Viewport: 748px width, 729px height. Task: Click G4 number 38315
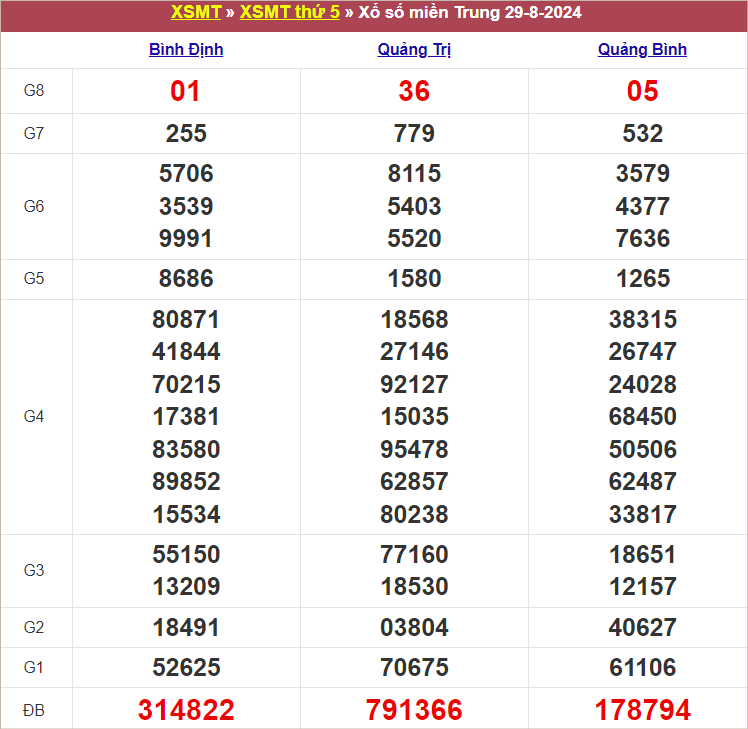[x=643, y=320]
